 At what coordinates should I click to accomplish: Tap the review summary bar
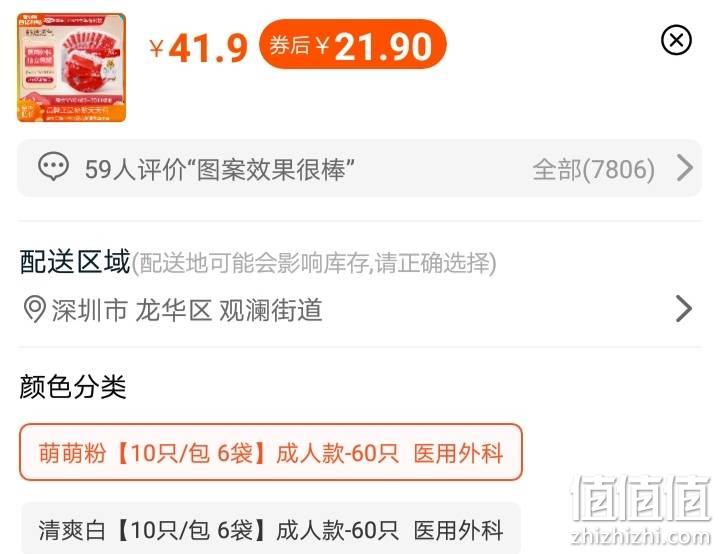coord(360,169)
